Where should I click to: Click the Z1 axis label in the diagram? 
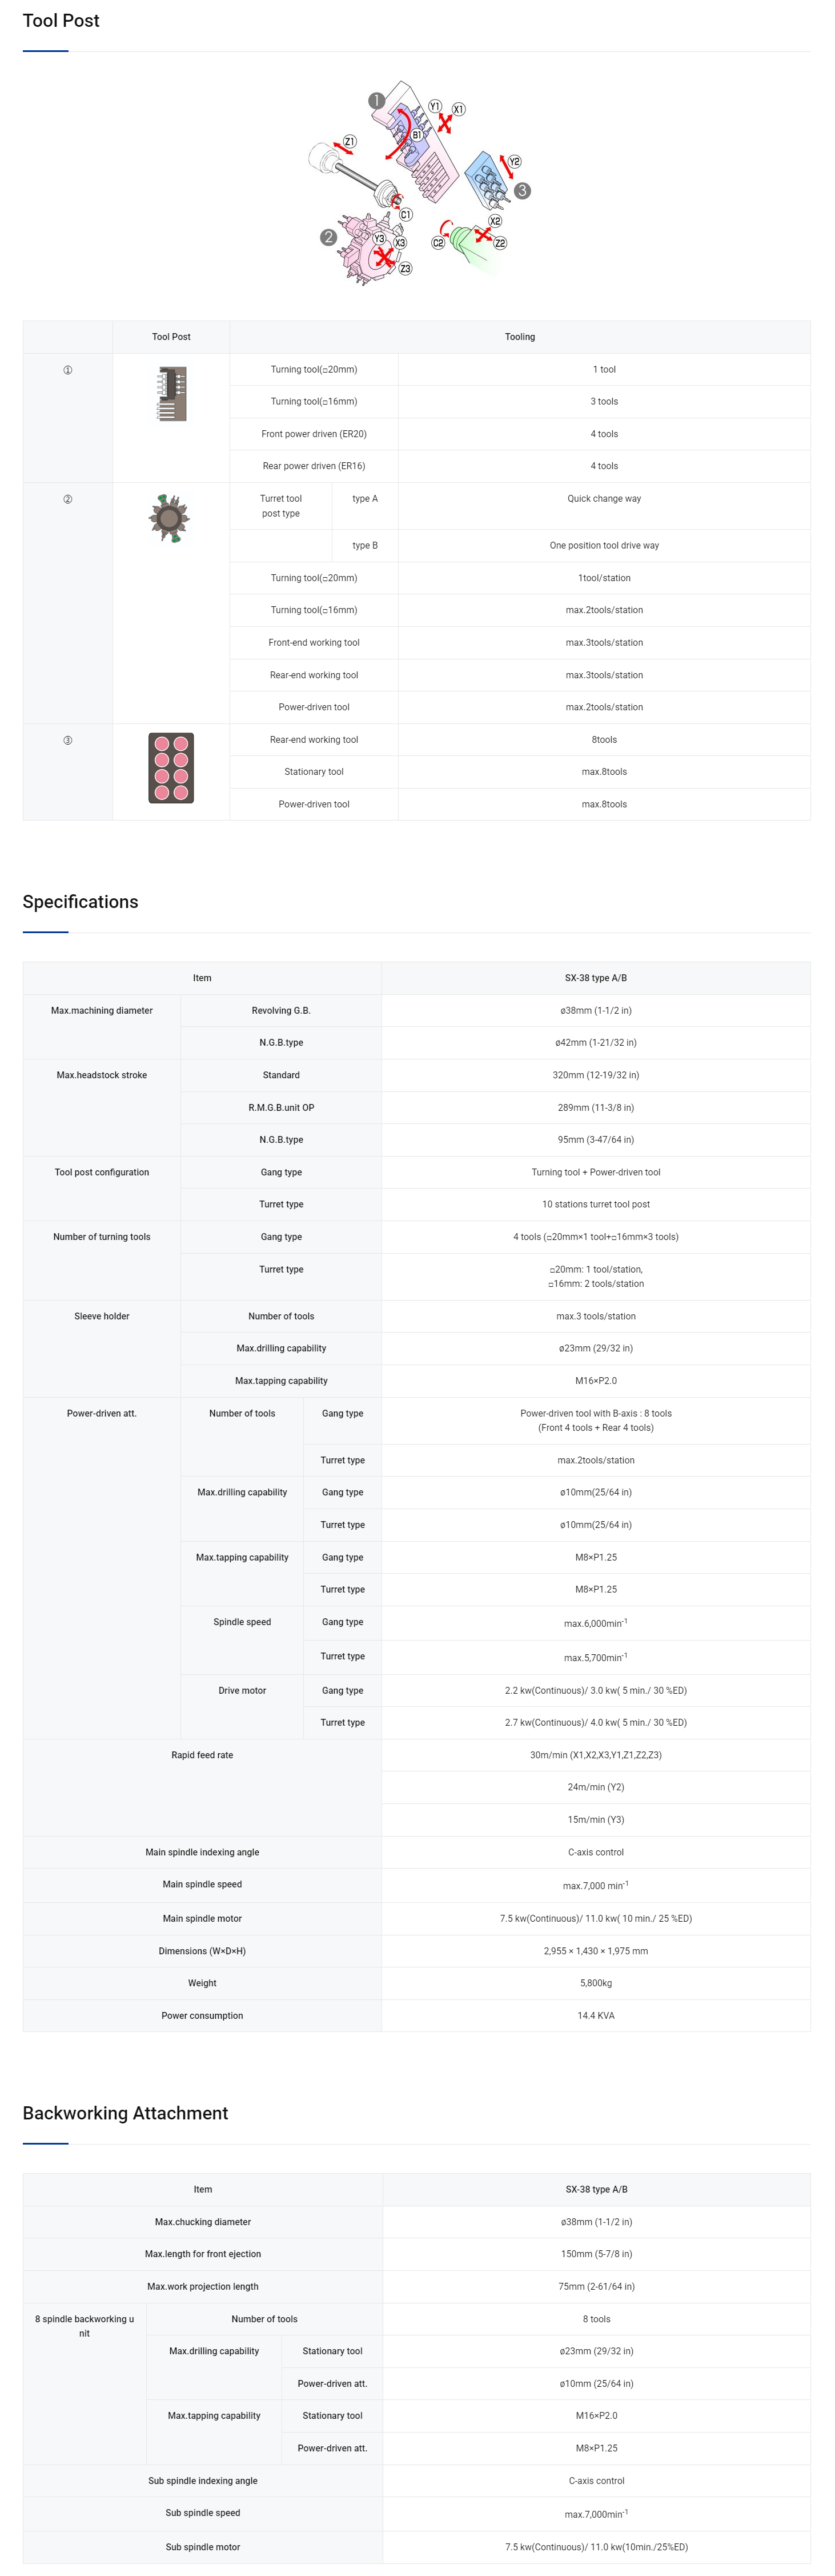349,142
